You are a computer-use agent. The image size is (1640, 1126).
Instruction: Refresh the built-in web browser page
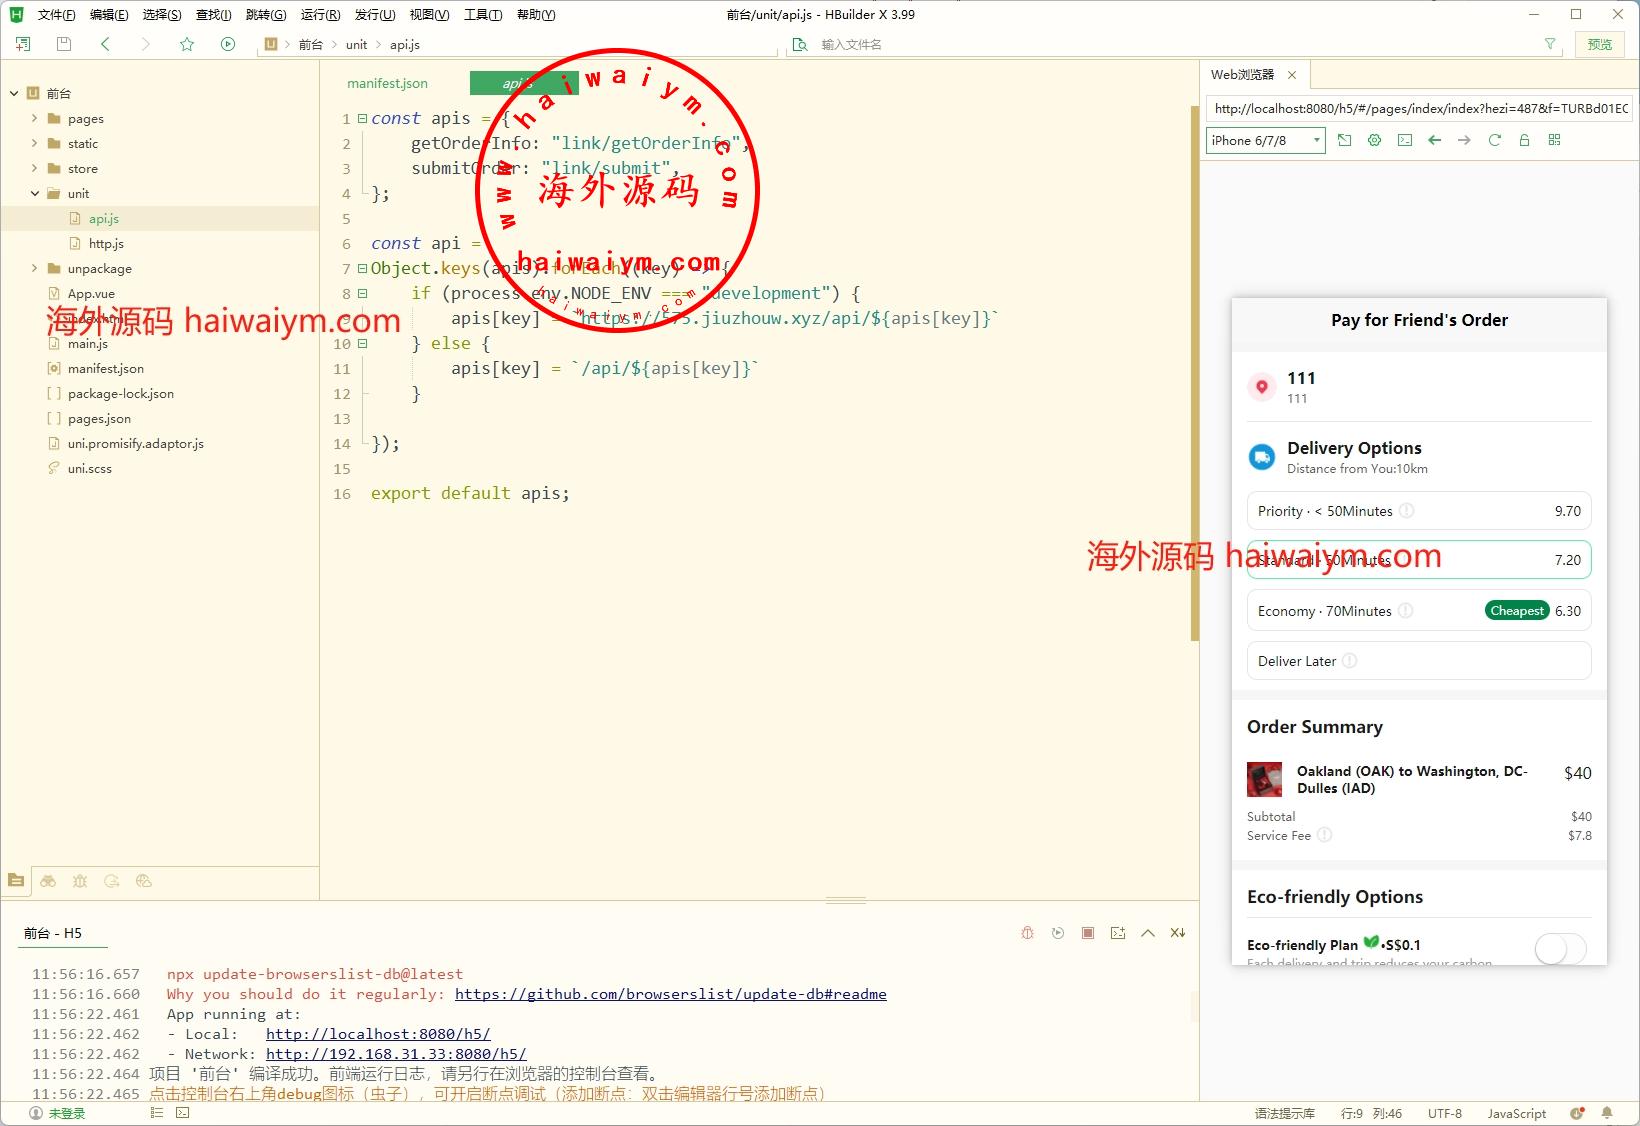tap(1494, 141)
